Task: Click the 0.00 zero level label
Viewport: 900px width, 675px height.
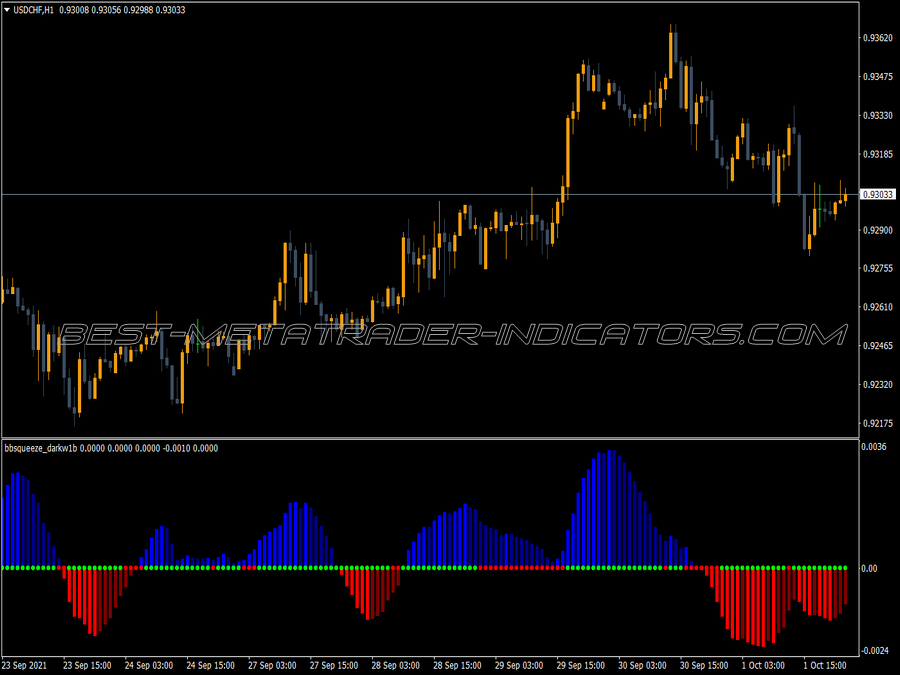Action: [870, 568]
